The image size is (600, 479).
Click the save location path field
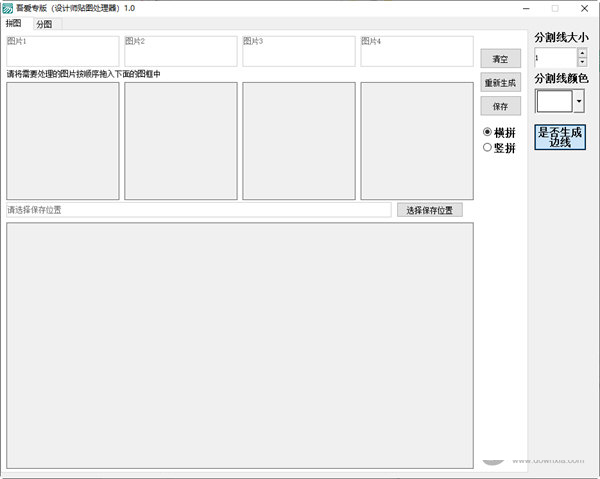coord(198,210)
